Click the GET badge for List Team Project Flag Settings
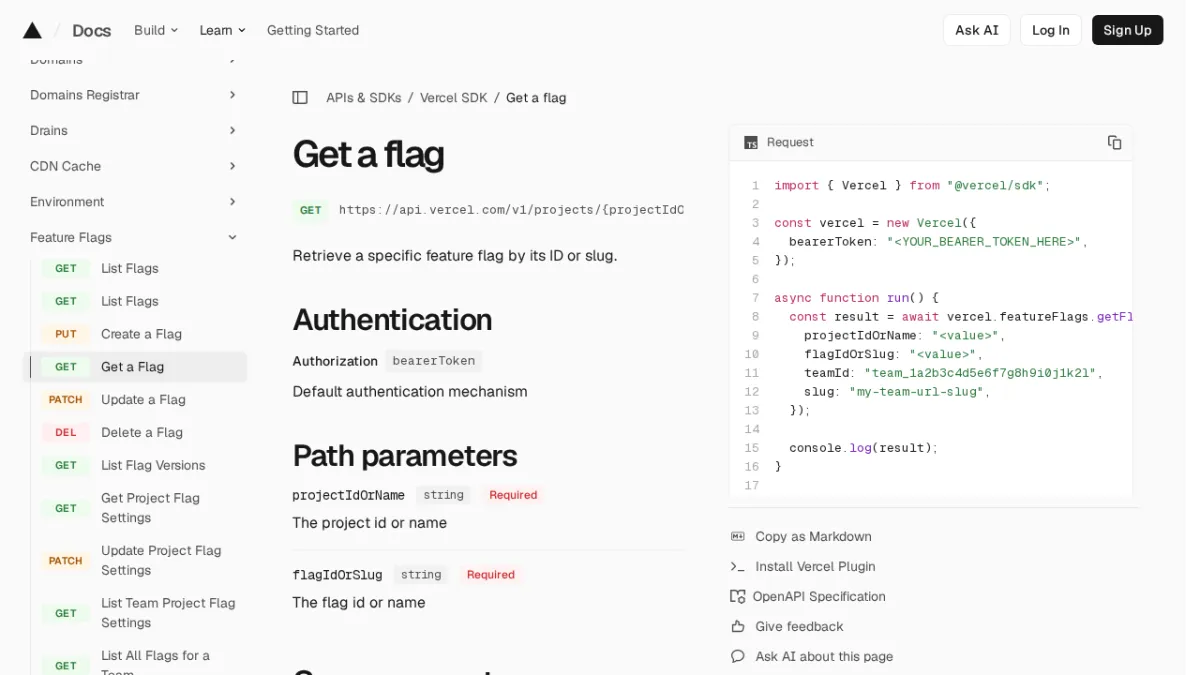 tap(66, 613)
